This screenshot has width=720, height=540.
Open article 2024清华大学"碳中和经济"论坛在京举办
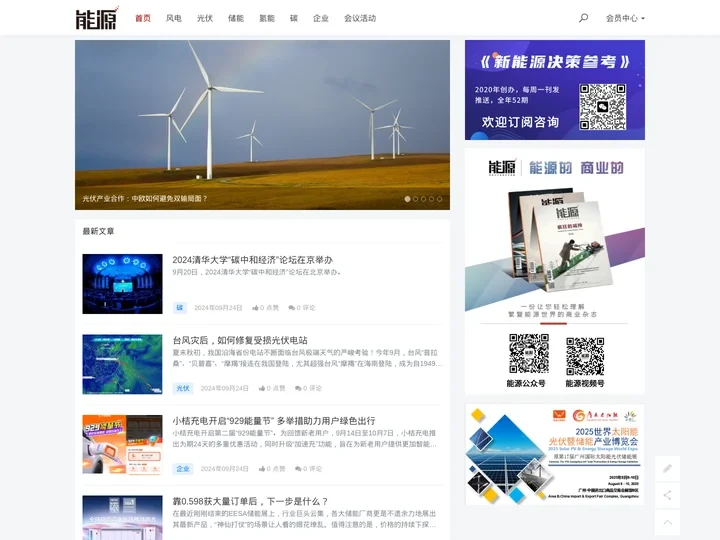point(253,259)
